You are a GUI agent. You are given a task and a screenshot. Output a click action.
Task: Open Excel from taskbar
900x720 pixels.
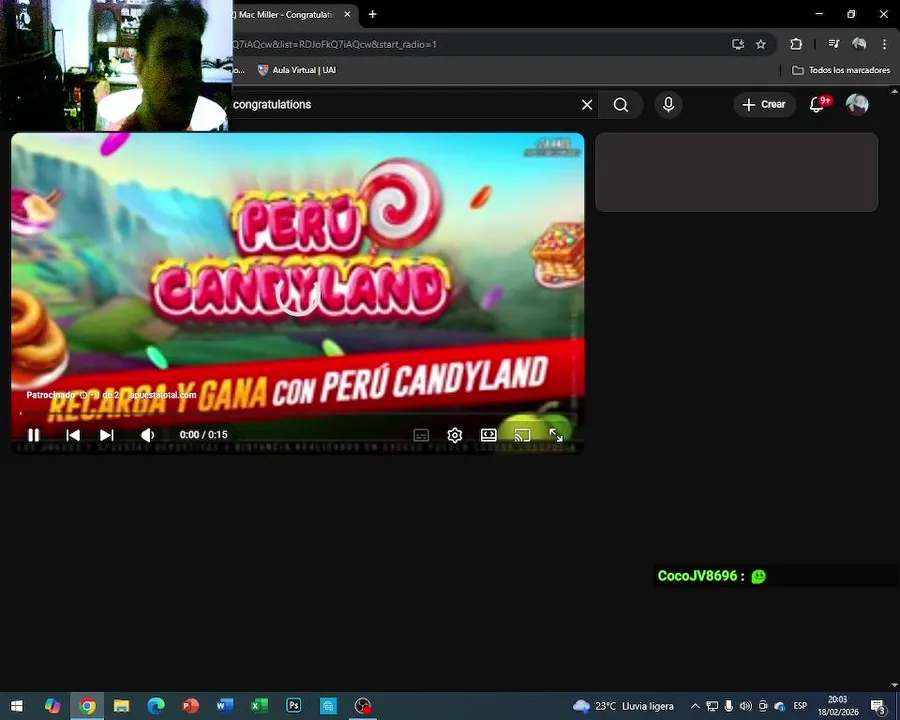259,706
